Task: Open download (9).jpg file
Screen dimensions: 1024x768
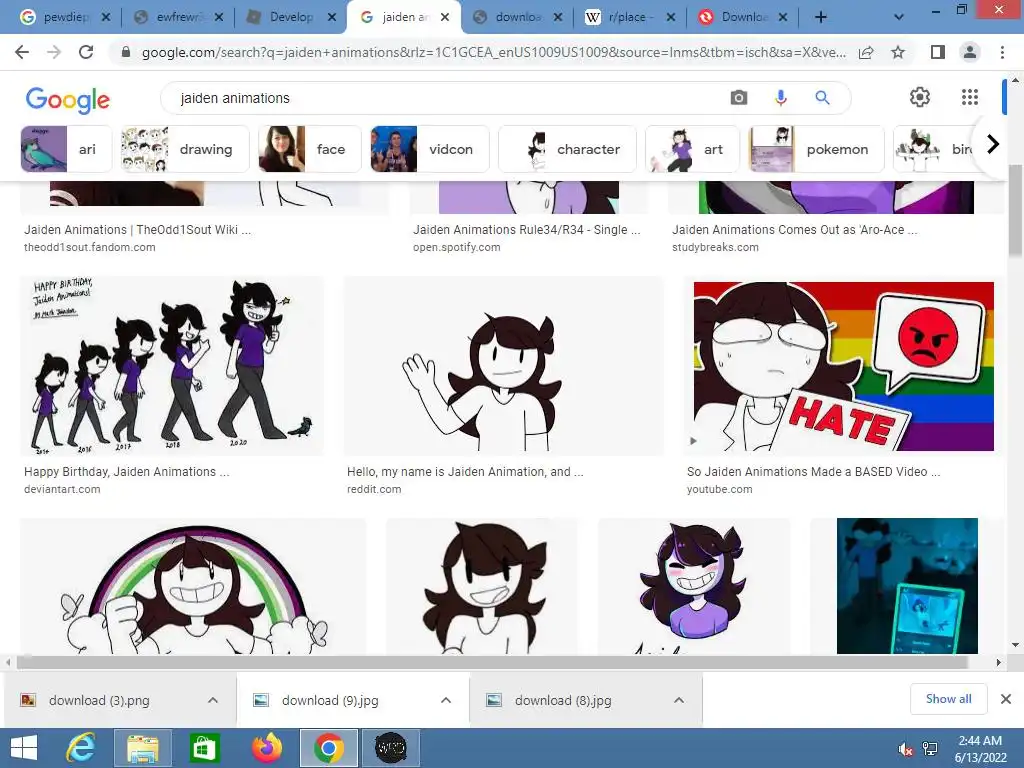Action: tap(330, 700)
